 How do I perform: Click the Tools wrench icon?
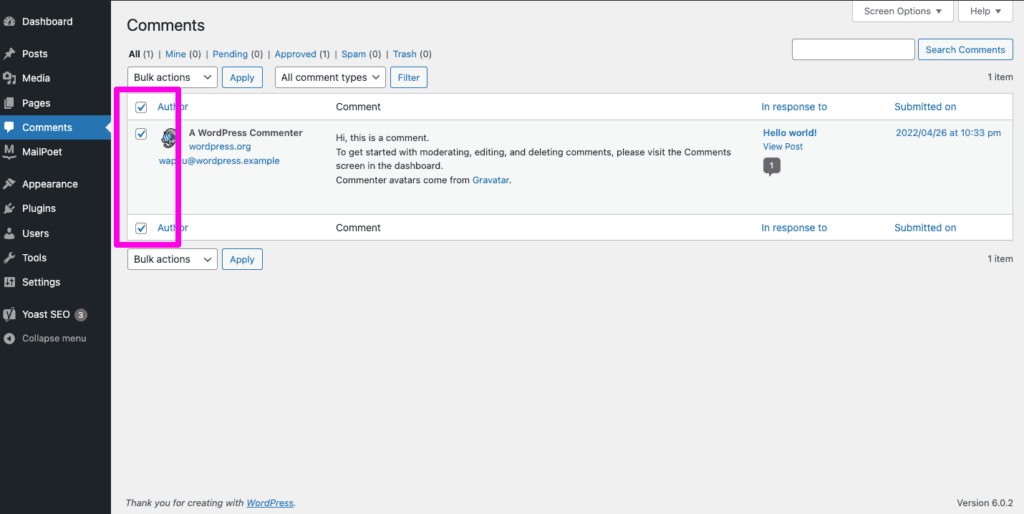pos(9,258)
